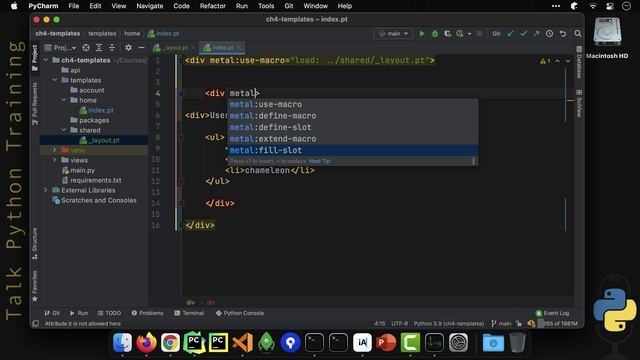
Task: Select main.py in project tree
Action: point(82,170)
